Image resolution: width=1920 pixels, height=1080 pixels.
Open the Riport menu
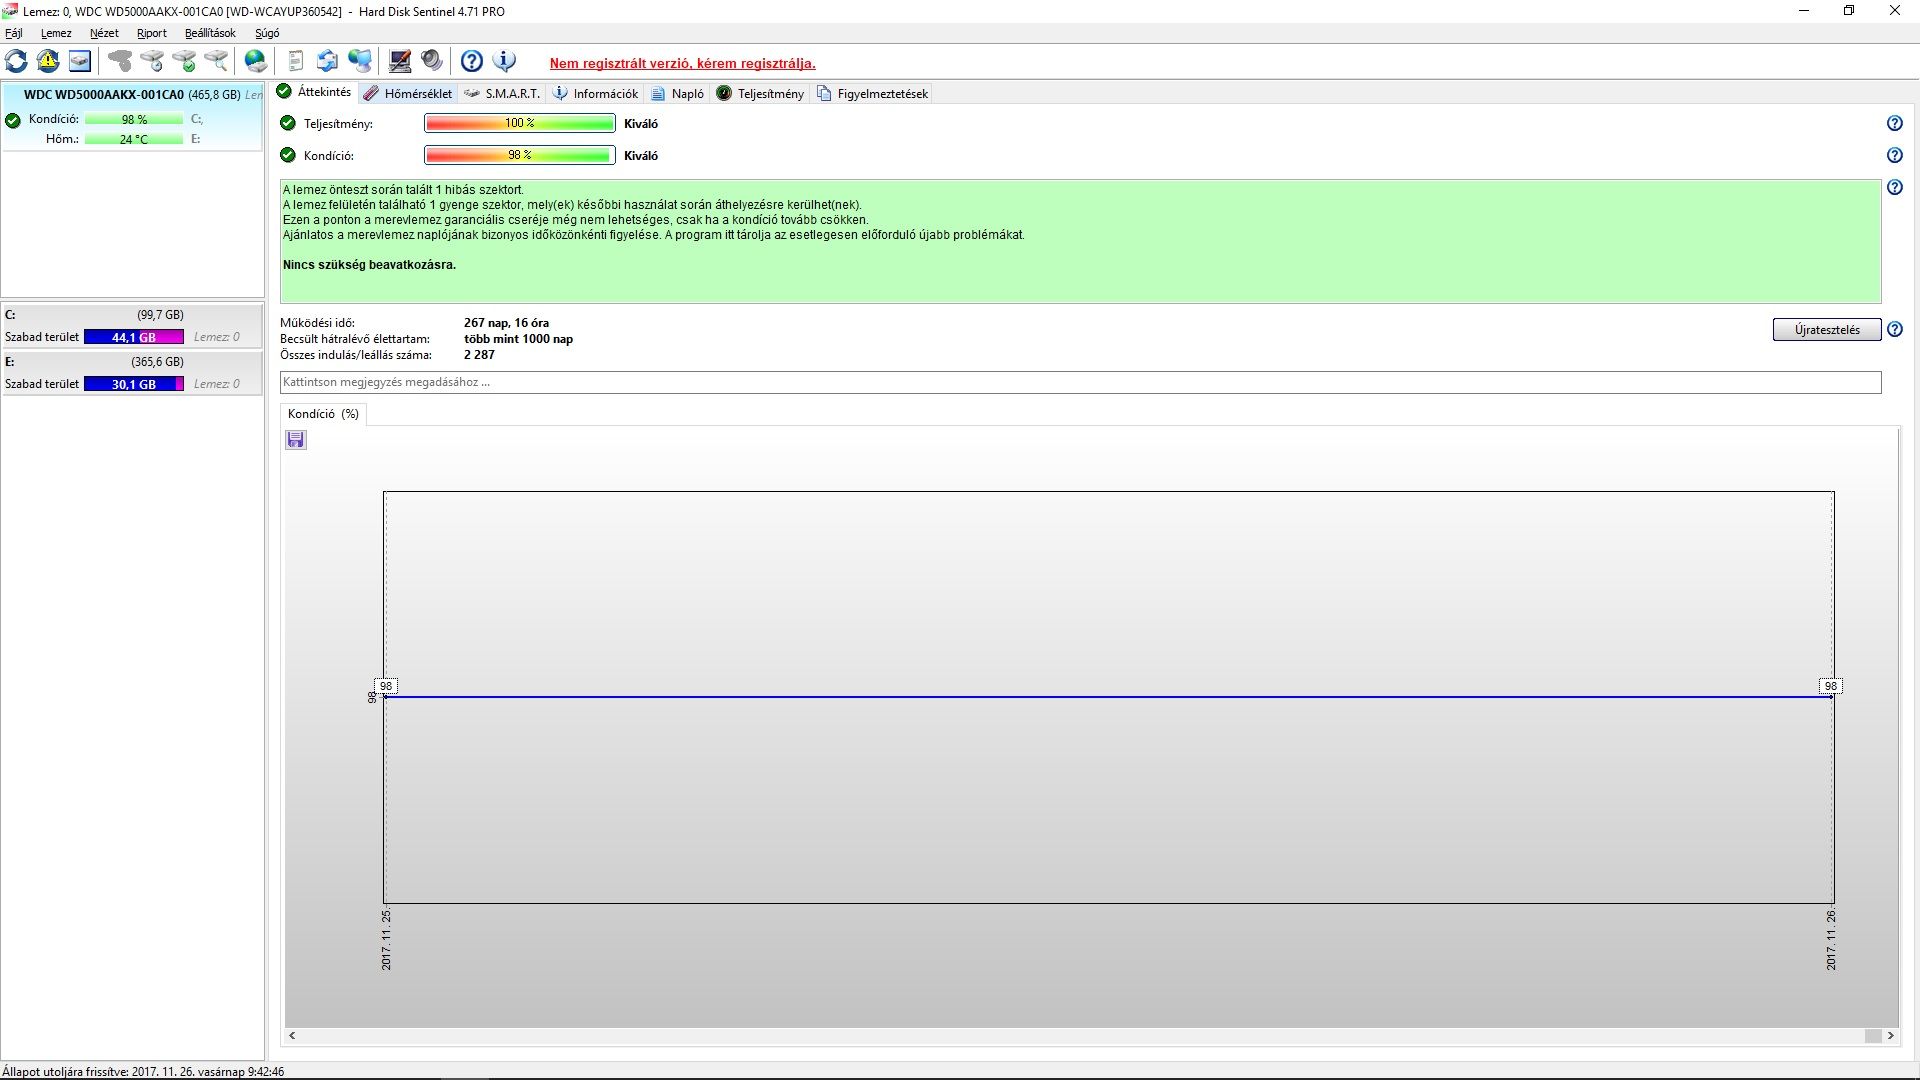tap(152, 33)
